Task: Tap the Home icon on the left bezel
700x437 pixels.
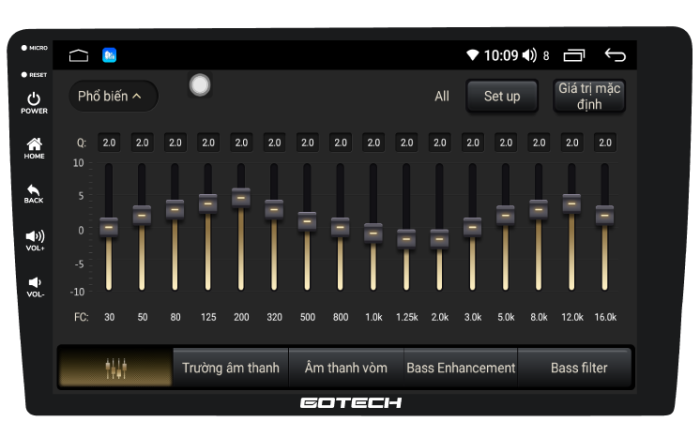Action: [34, 146]
